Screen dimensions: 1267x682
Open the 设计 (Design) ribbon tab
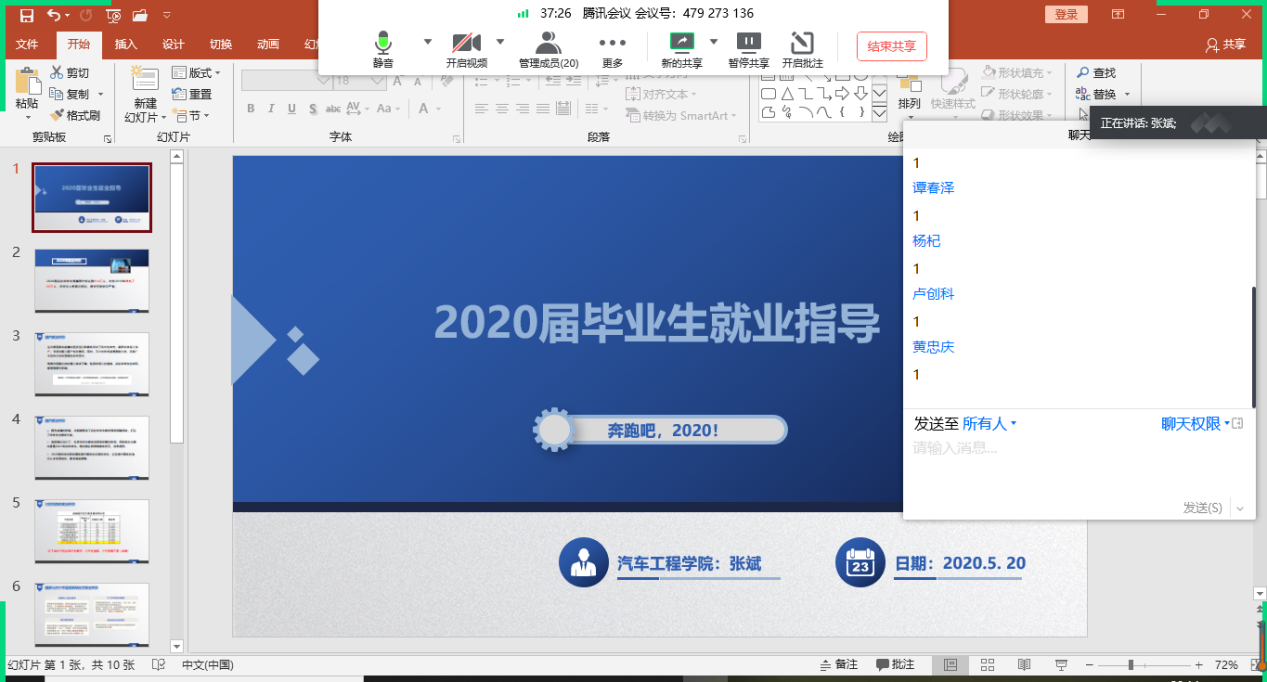click(173, 45)
